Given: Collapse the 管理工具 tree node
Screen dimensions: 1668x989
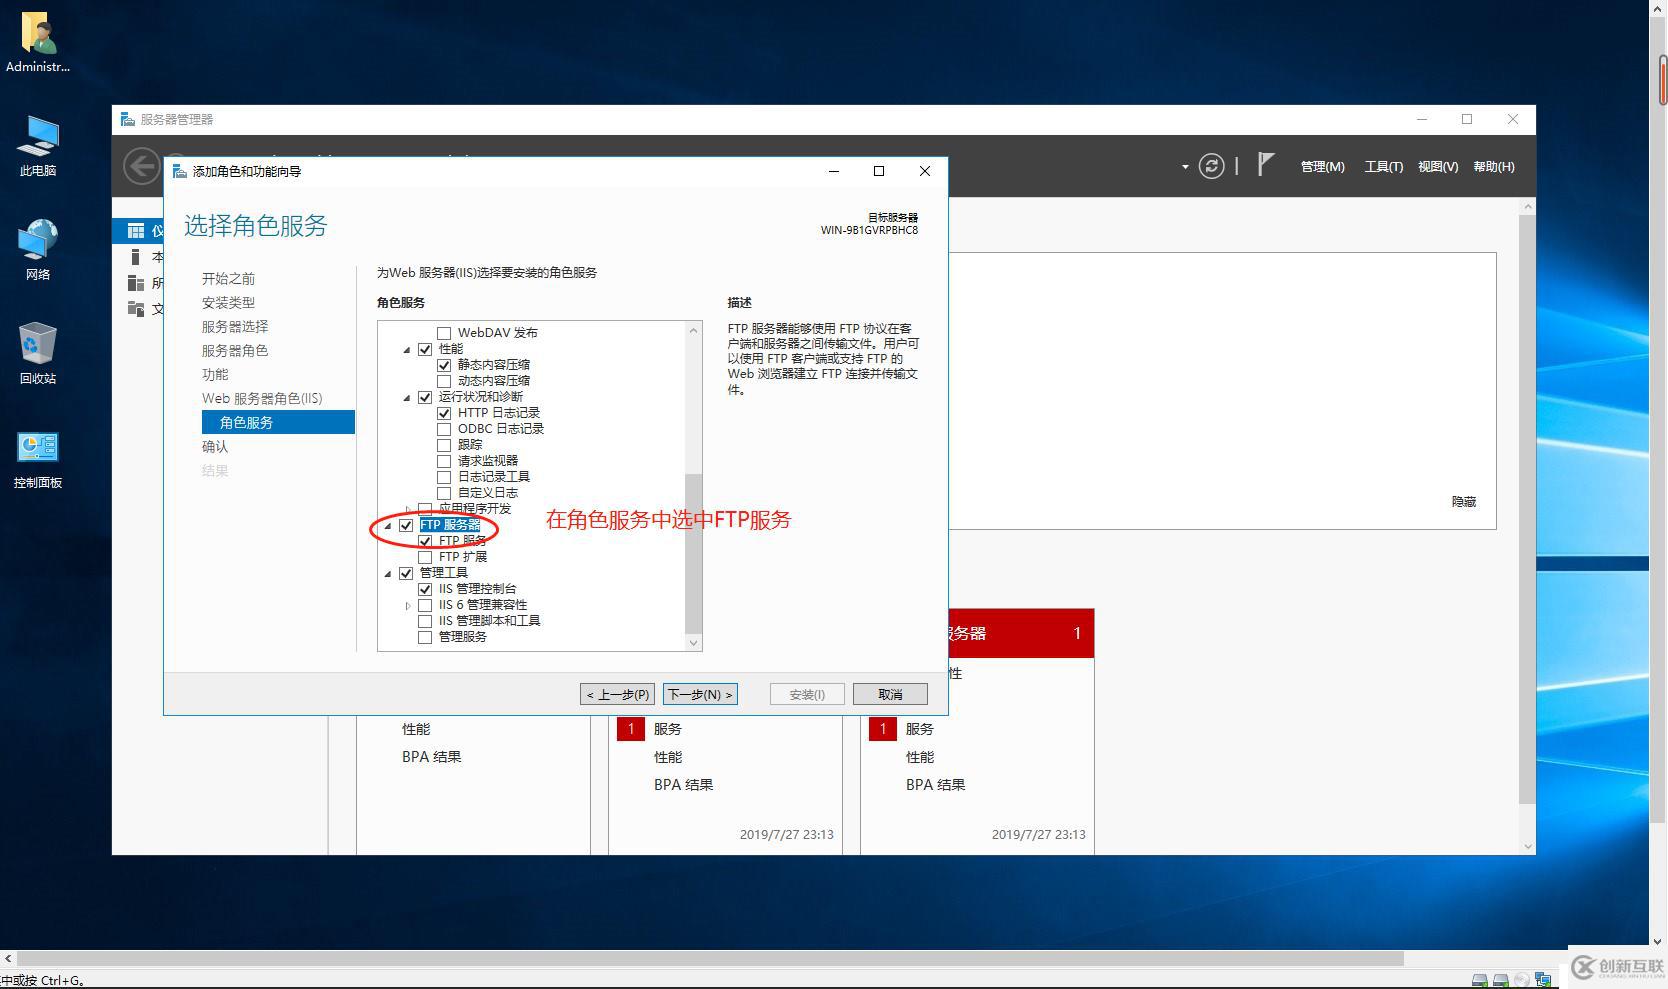Looking at the screenshot, I should (388, 574).
